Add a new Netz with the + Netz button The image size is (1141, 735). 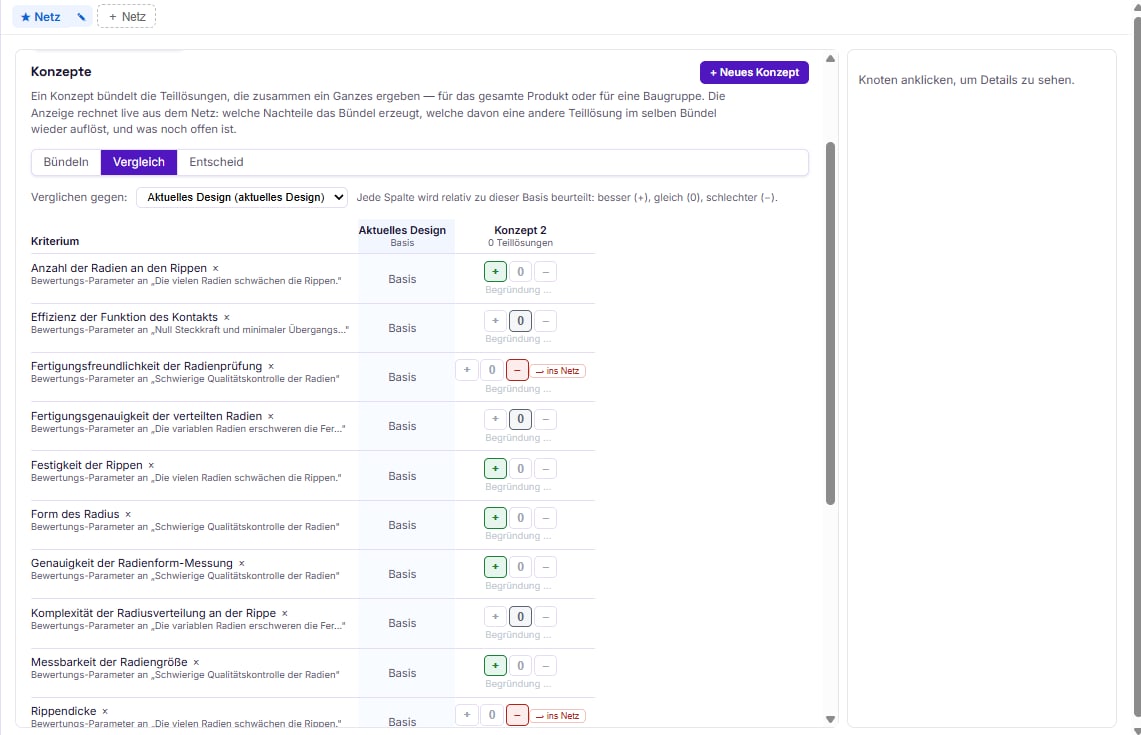click(127, 17)
